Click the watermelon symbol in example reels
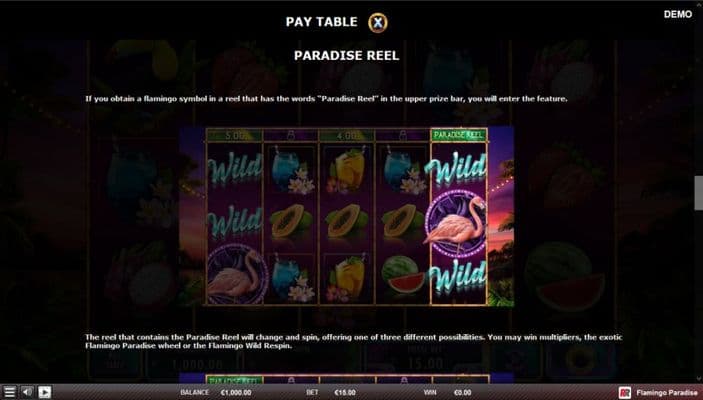The image size is (703, 400). [x=403, y=274]
